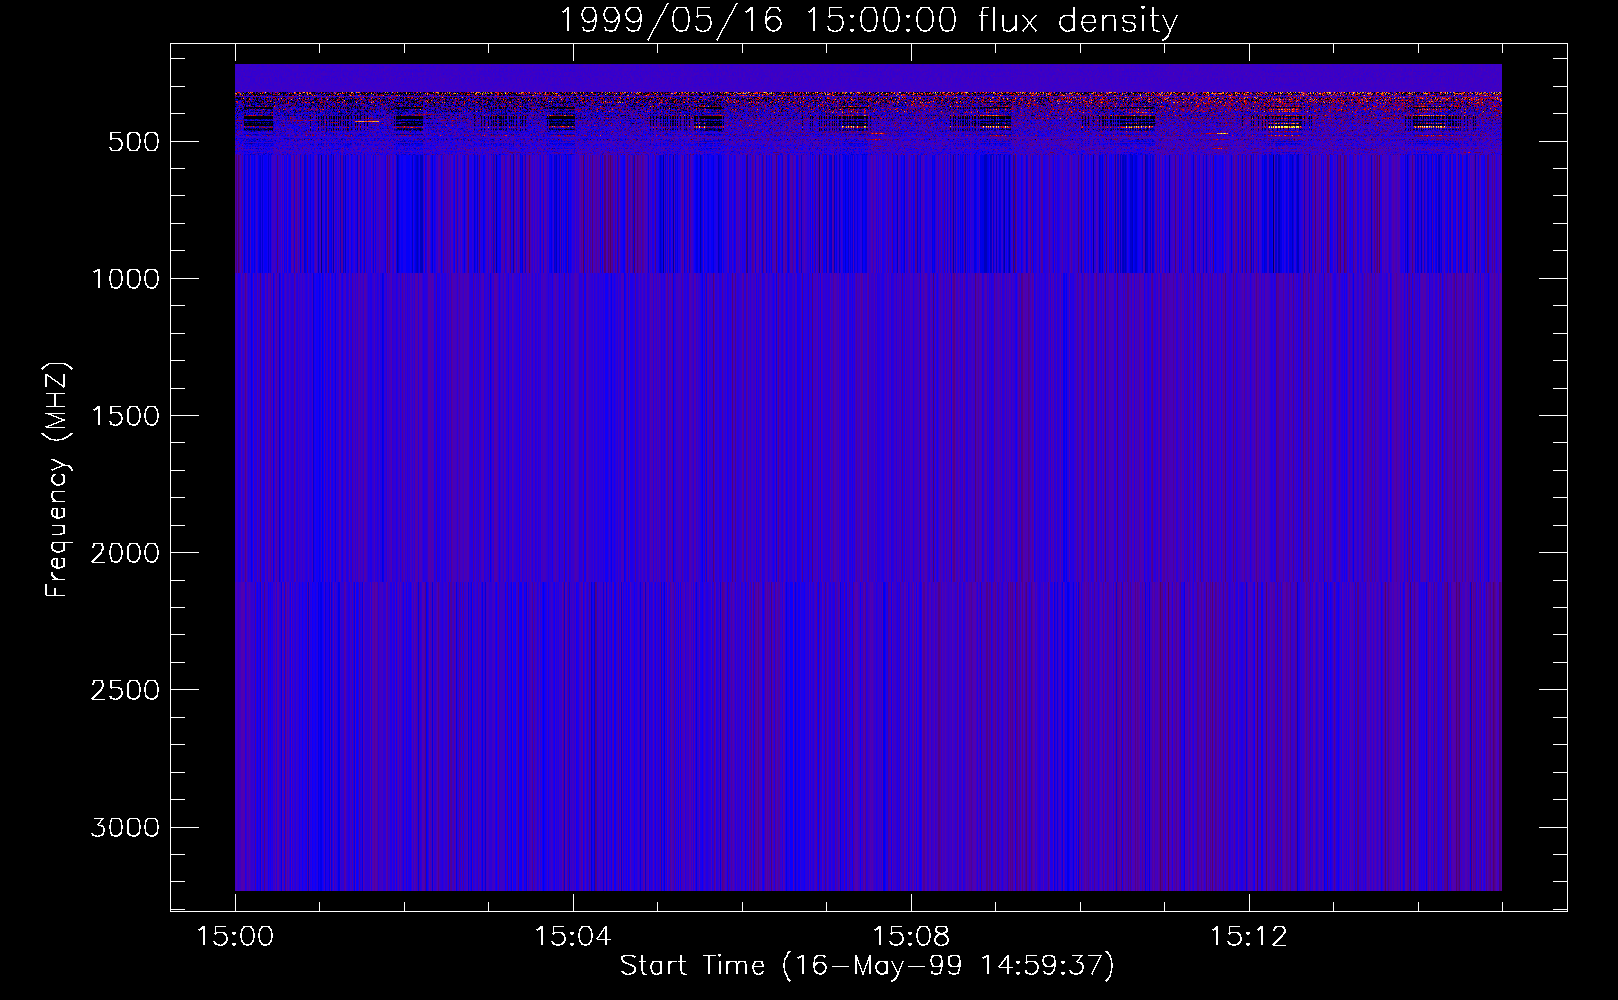The height and width of the screenshot is (1000, 1618).
Task: Click the 15:00 time tick label
Action: [x=235, y=937]
